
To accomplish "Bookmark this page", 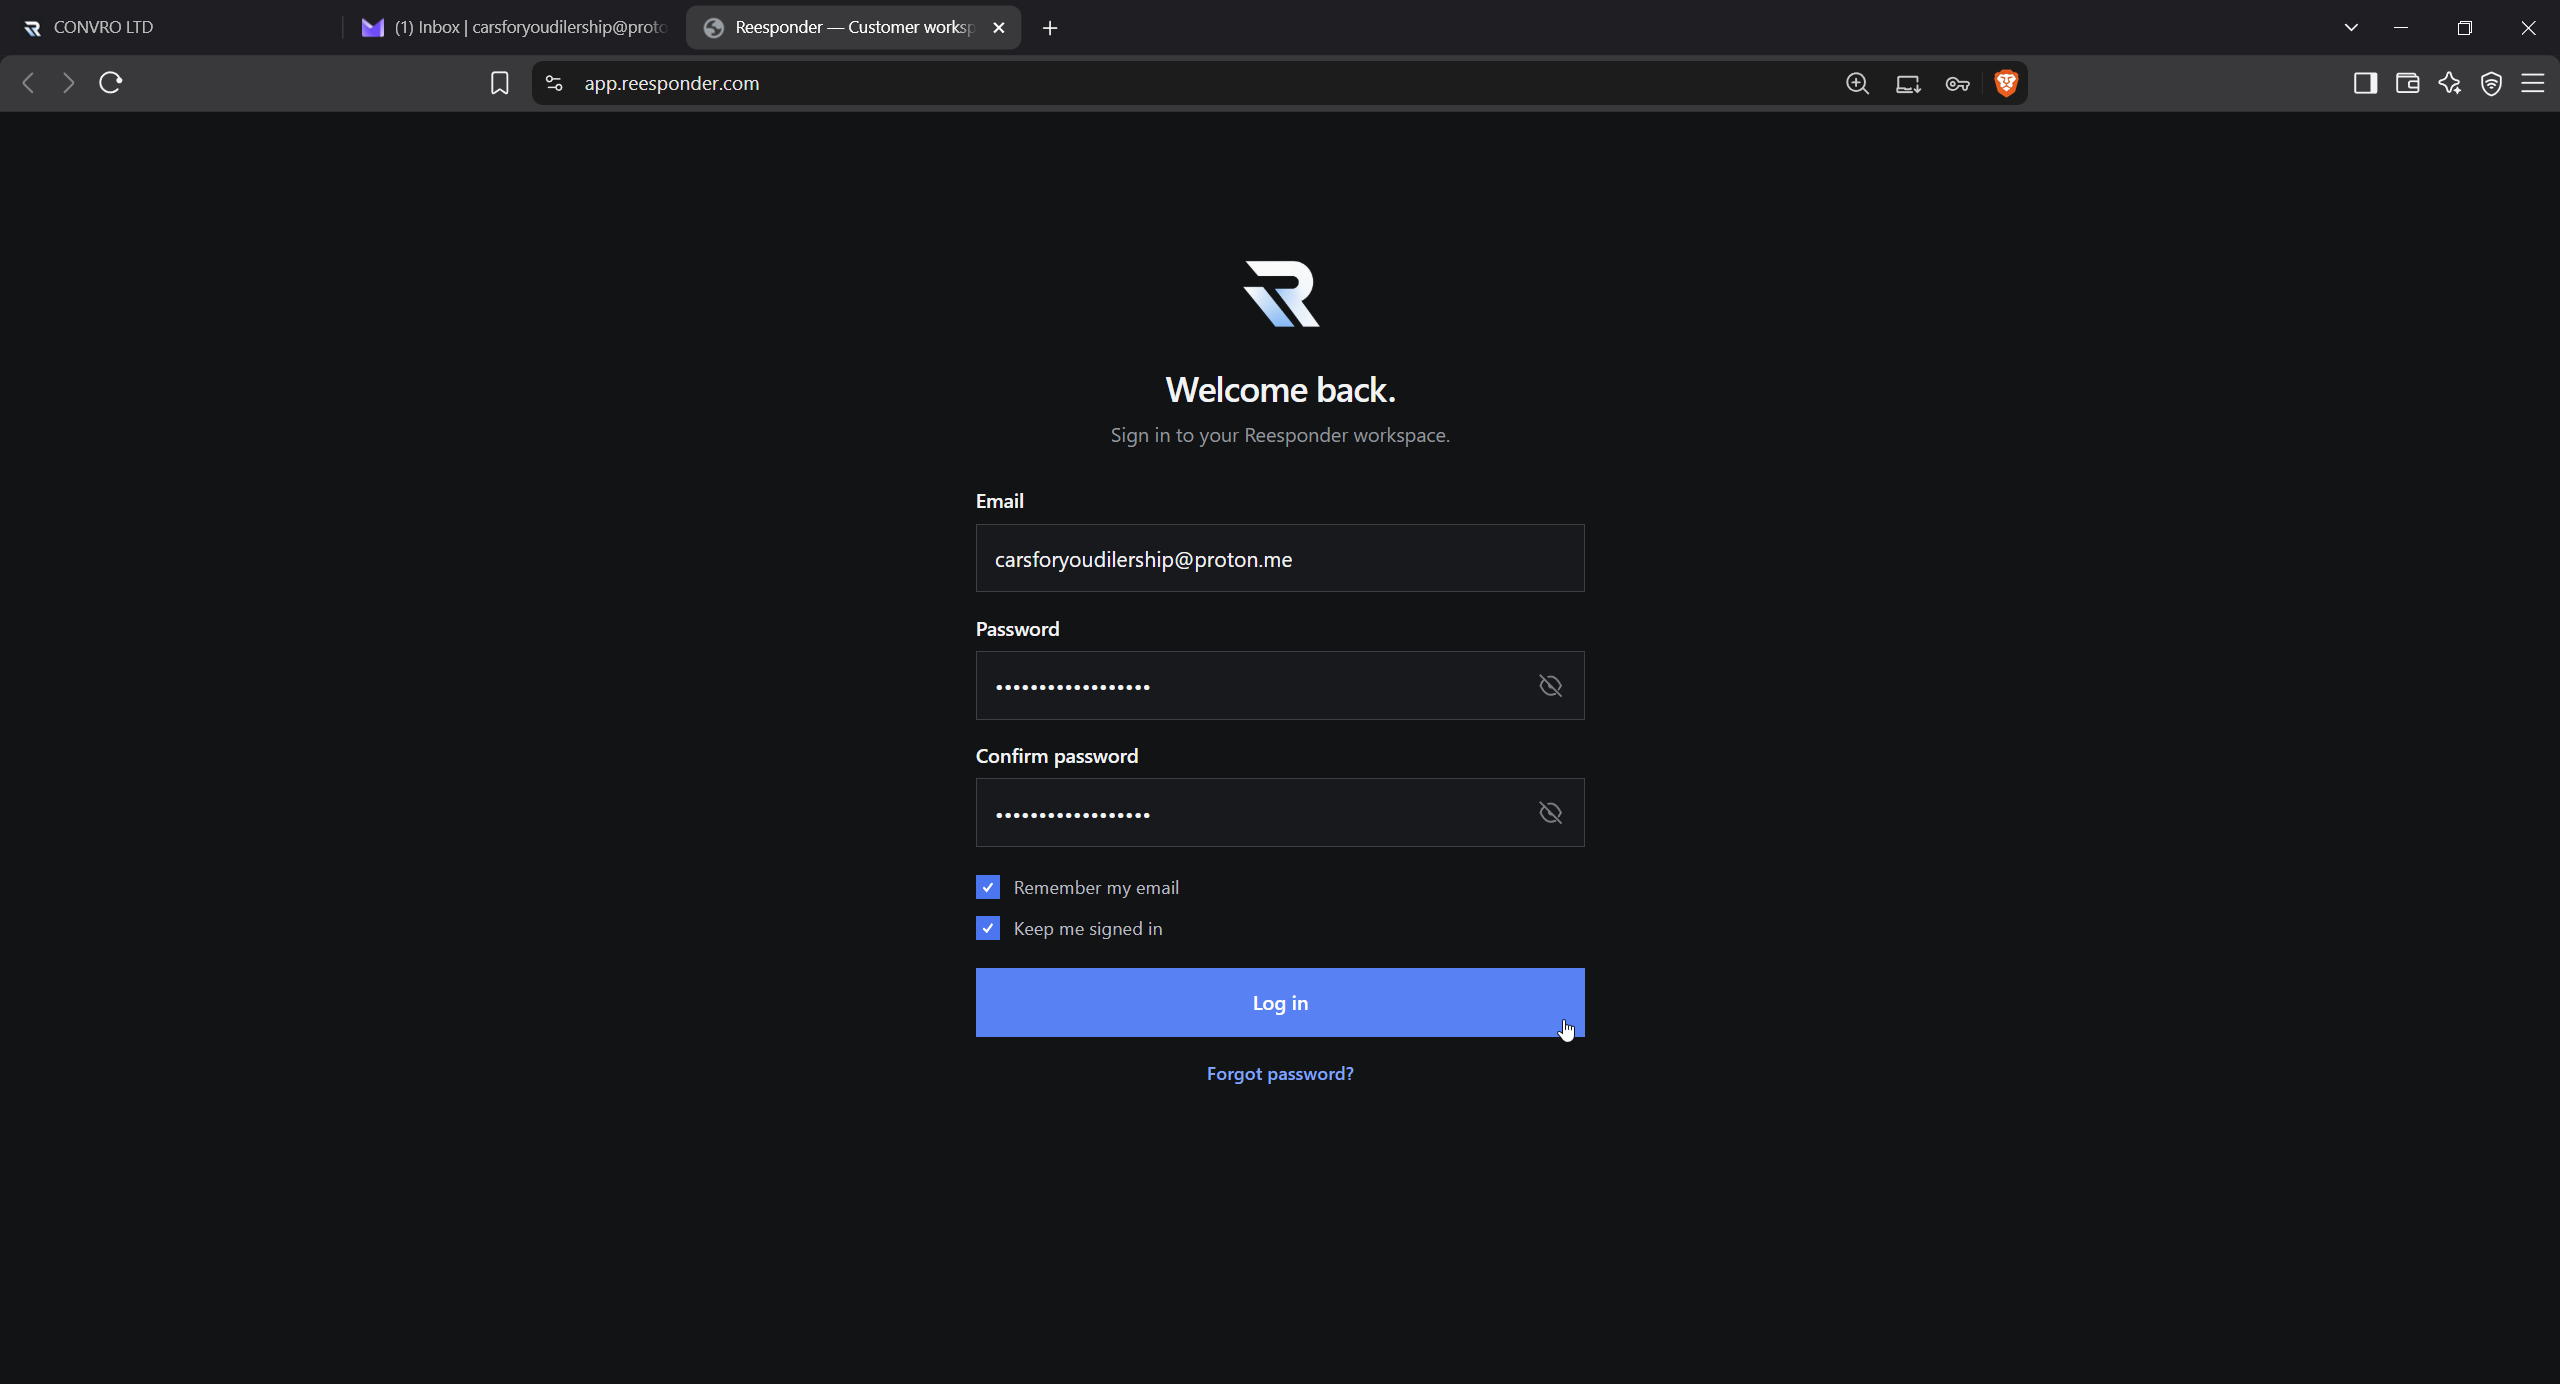I will (x=500, y=83).
